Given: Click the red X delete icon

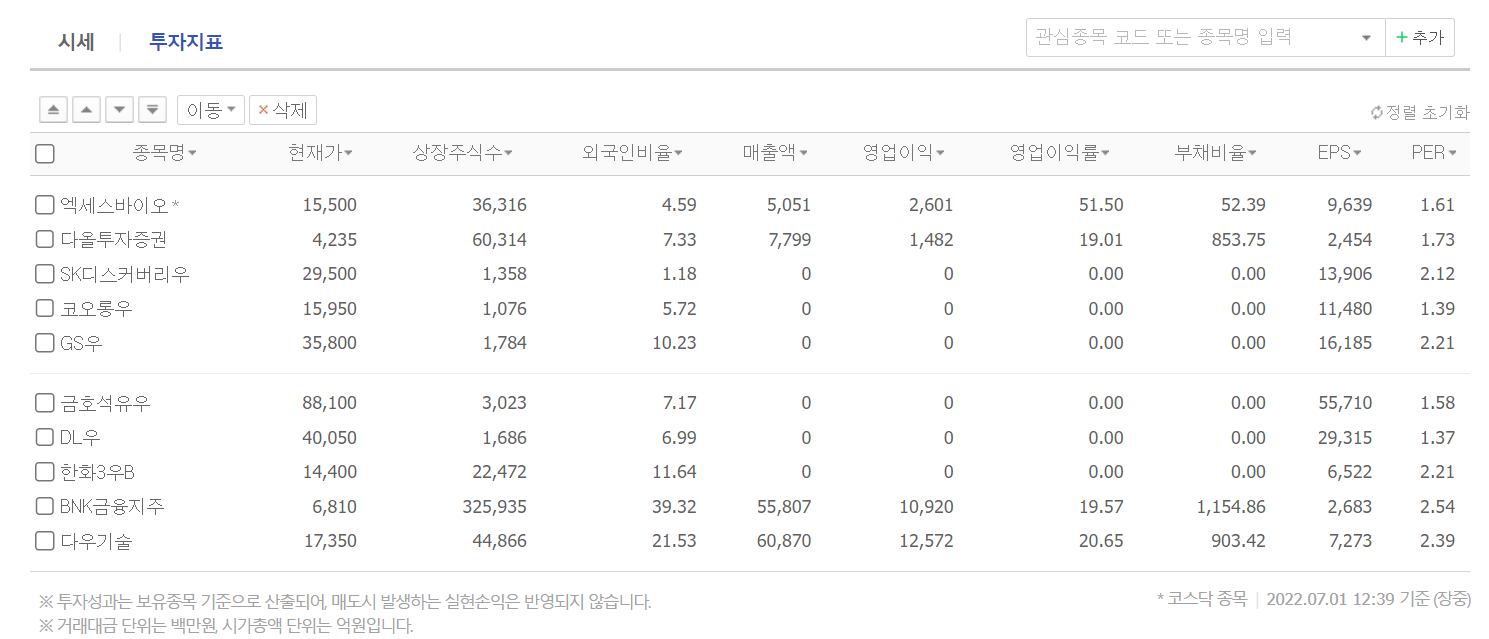Looking at the screenshot, I should pyautogui.click(x=264, y=109).
